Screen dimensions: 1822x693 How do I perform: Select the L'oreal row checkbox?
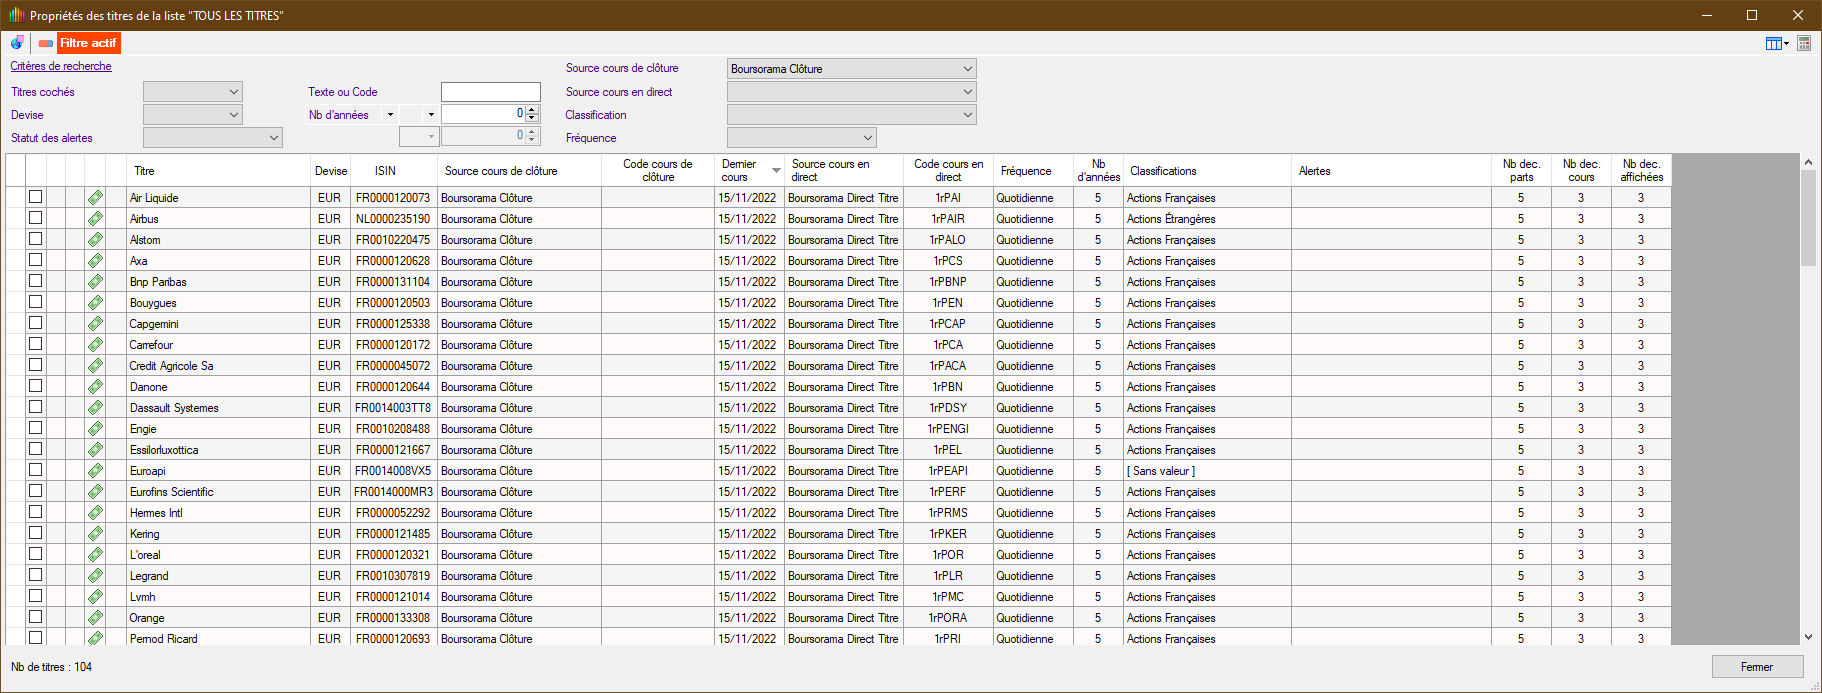[x=36, y=554]
